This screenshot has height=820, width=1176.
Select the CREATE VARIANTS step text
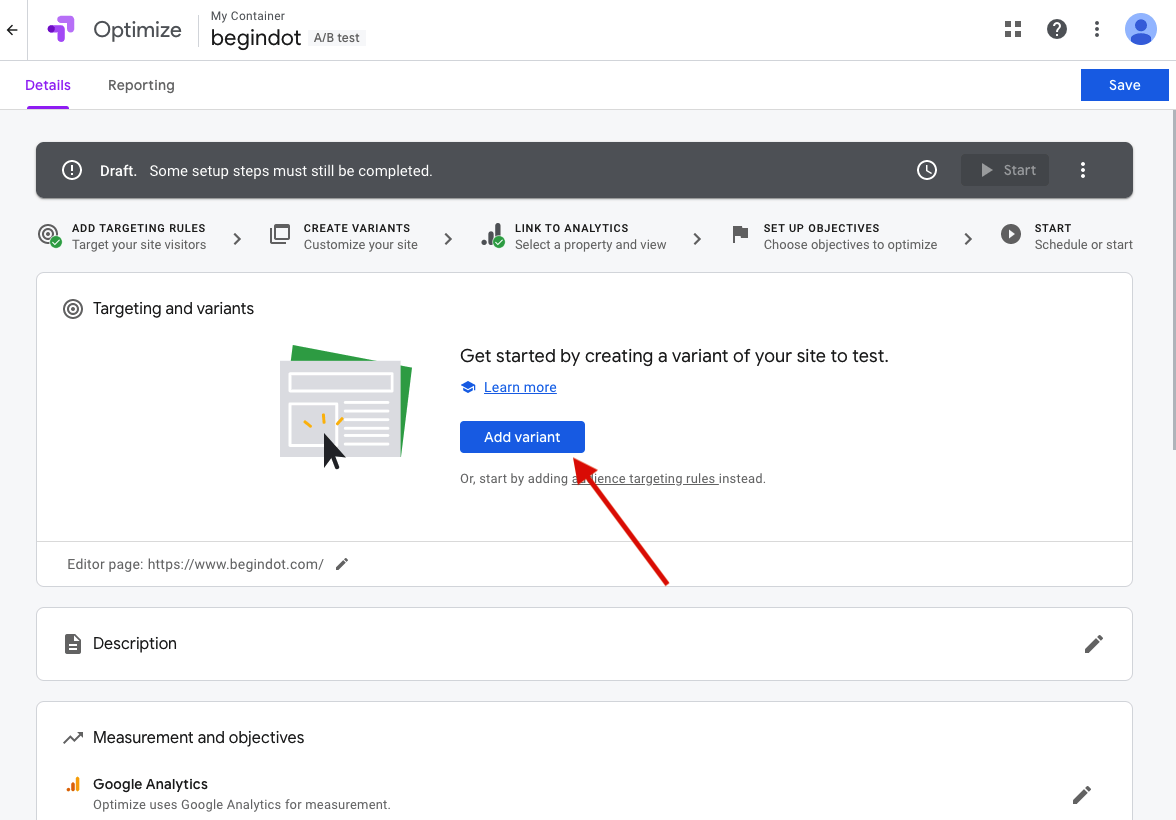pos(357,228)
